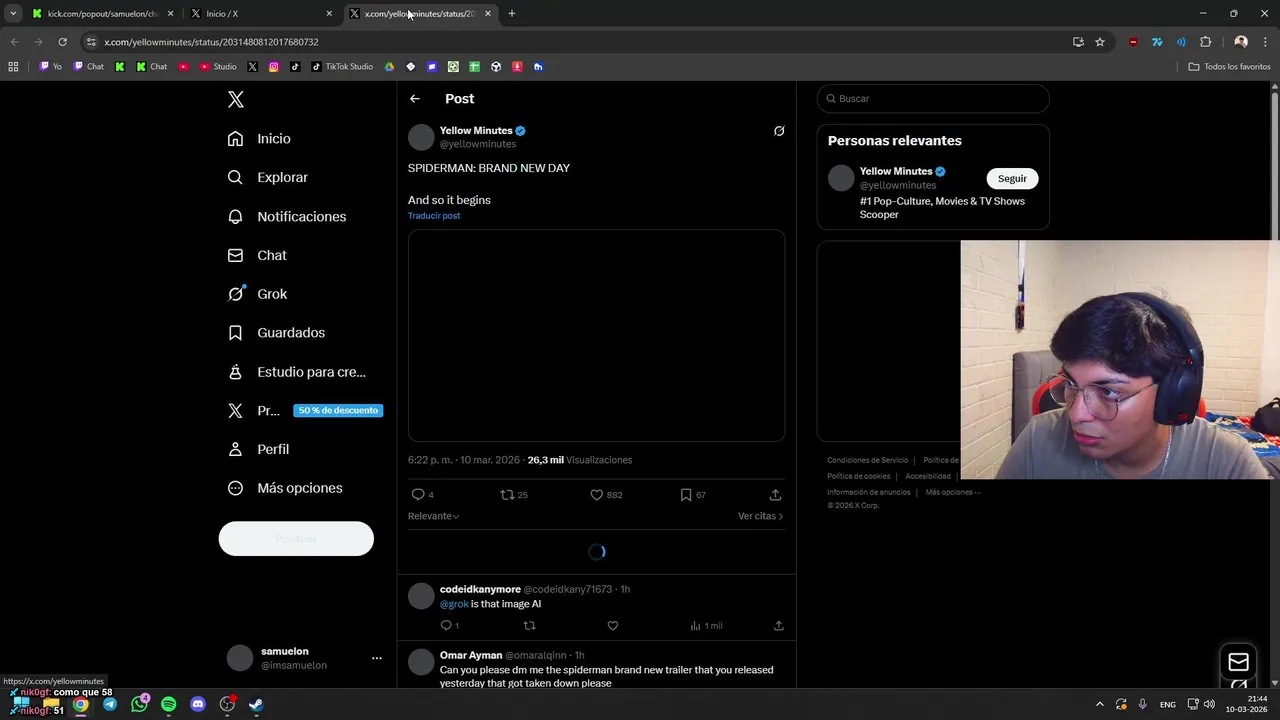Open Discord from the taskbar
Screen dimensions: 1280x720
coord(198,704)
